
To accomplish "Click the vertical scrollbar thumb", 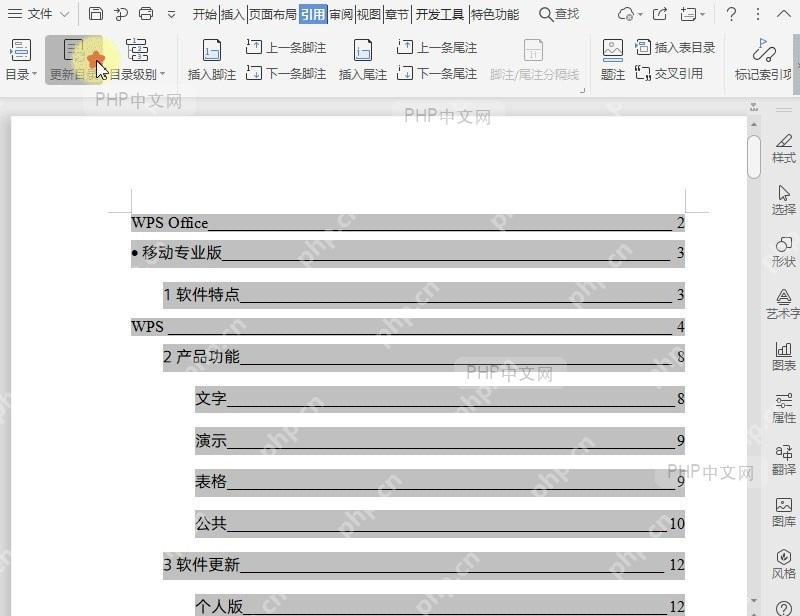I will click(754, 157).
